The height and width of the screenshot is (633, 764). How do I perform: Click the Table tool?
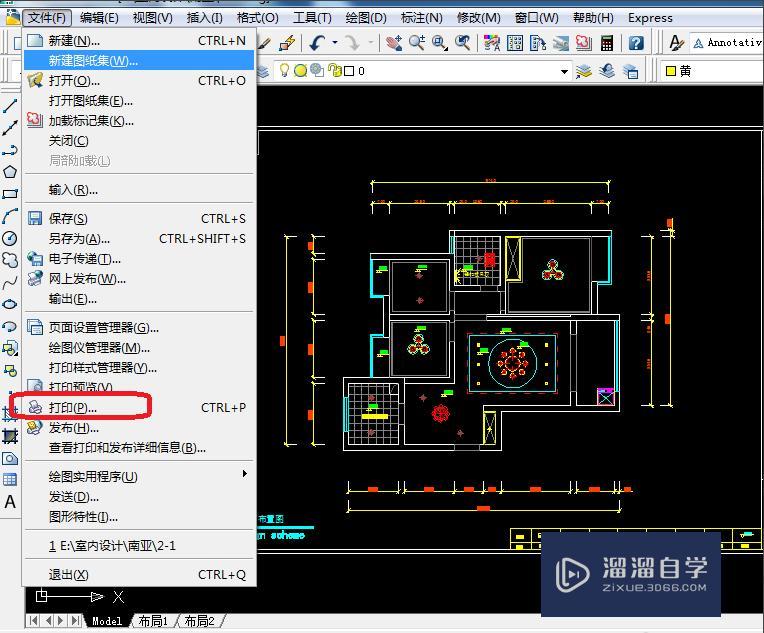(x=10, y=480)
